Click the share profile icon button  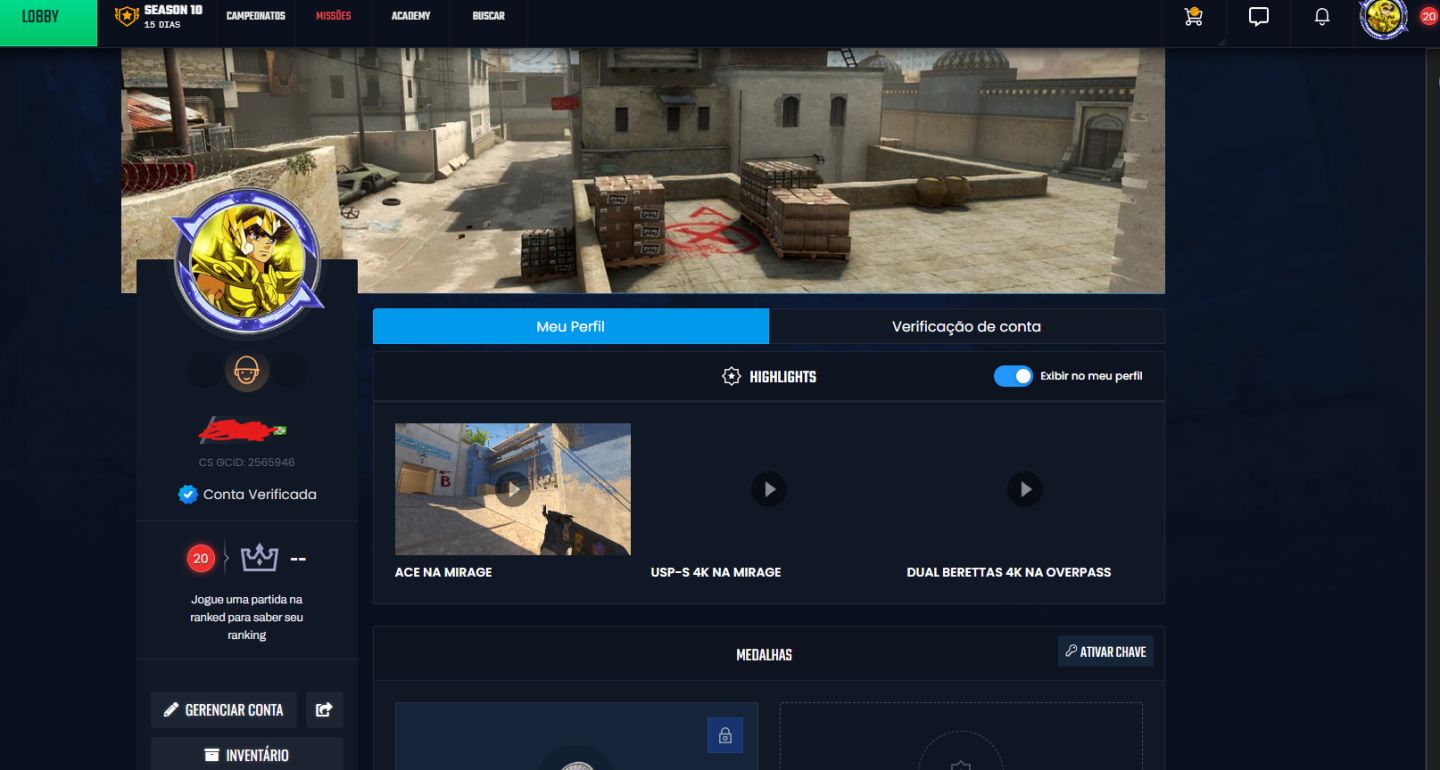[324, 709]
